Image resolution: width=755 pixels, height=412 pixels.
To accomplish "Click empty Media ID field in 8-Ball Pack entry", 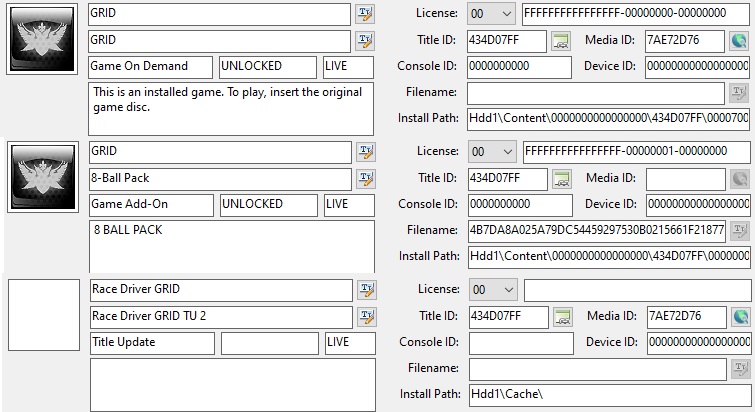I will (686, 179).
